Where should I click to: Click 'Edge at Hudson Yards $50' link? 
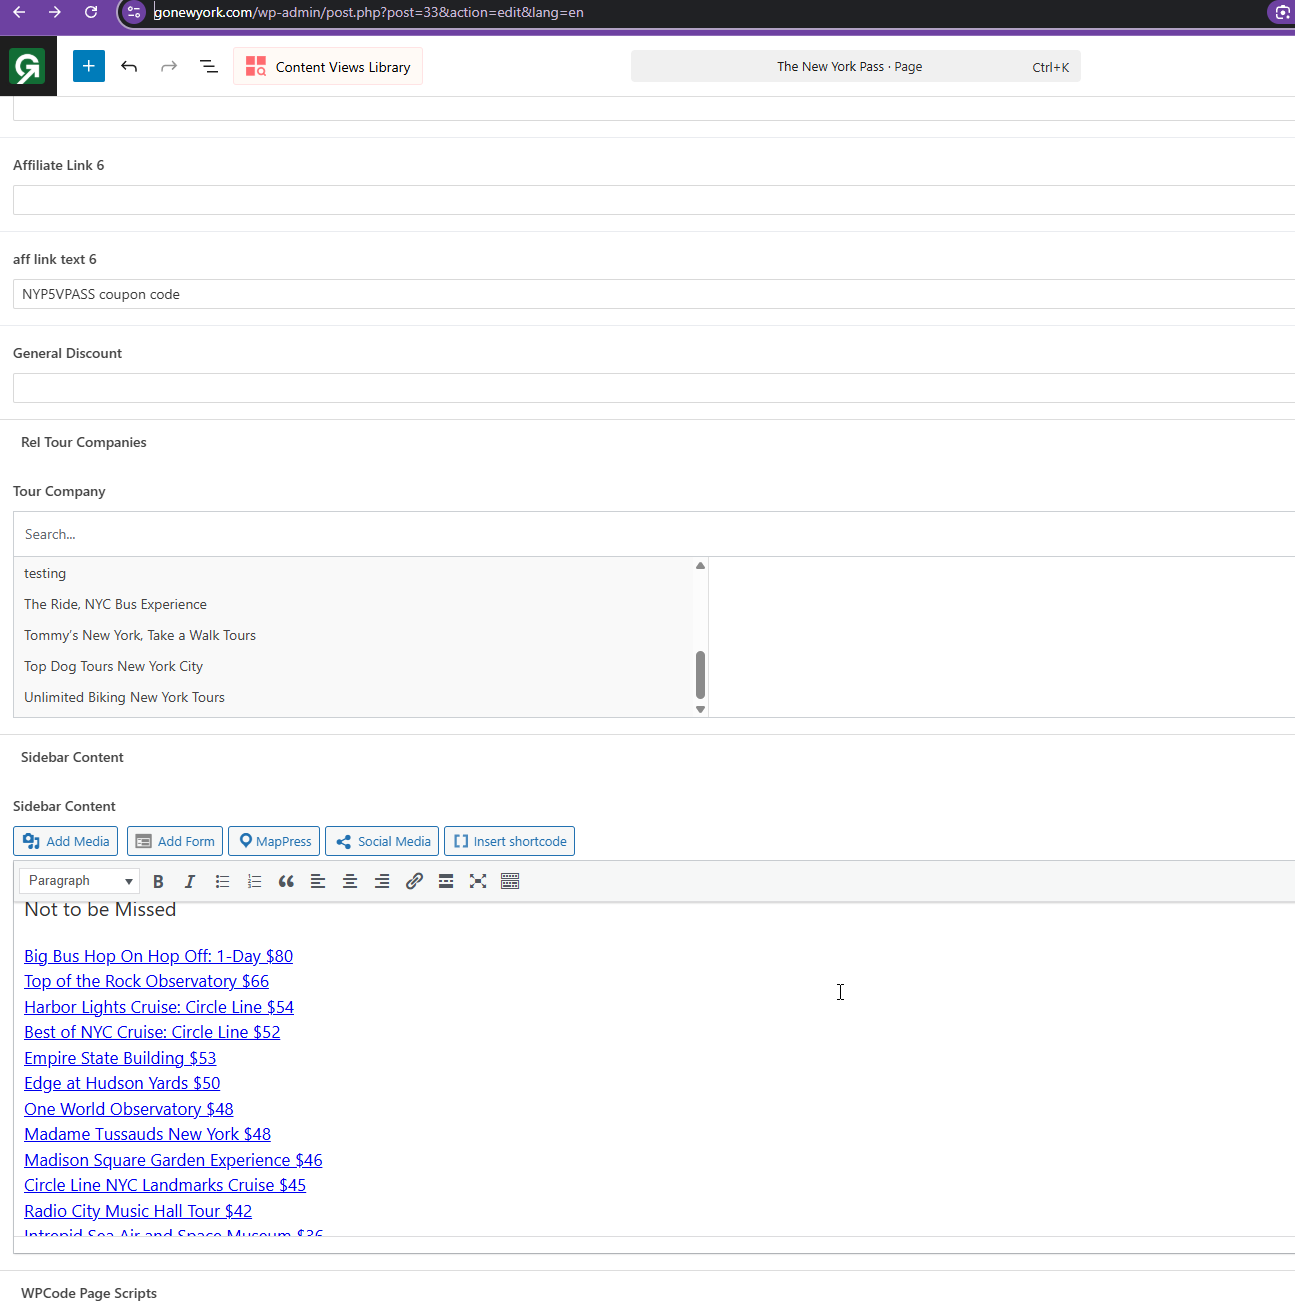coord(122,1083)
